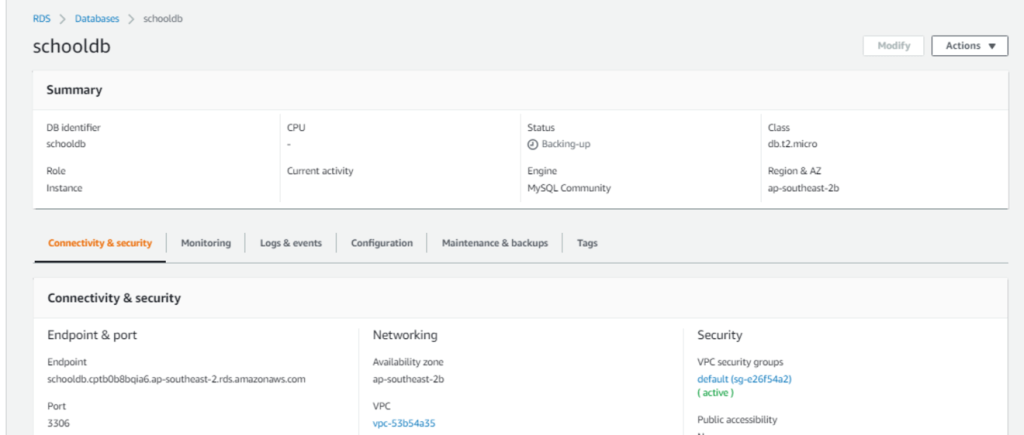Open the Actions dropdown menu
This screenshot has width=1024, height=435.
point(969,46)
